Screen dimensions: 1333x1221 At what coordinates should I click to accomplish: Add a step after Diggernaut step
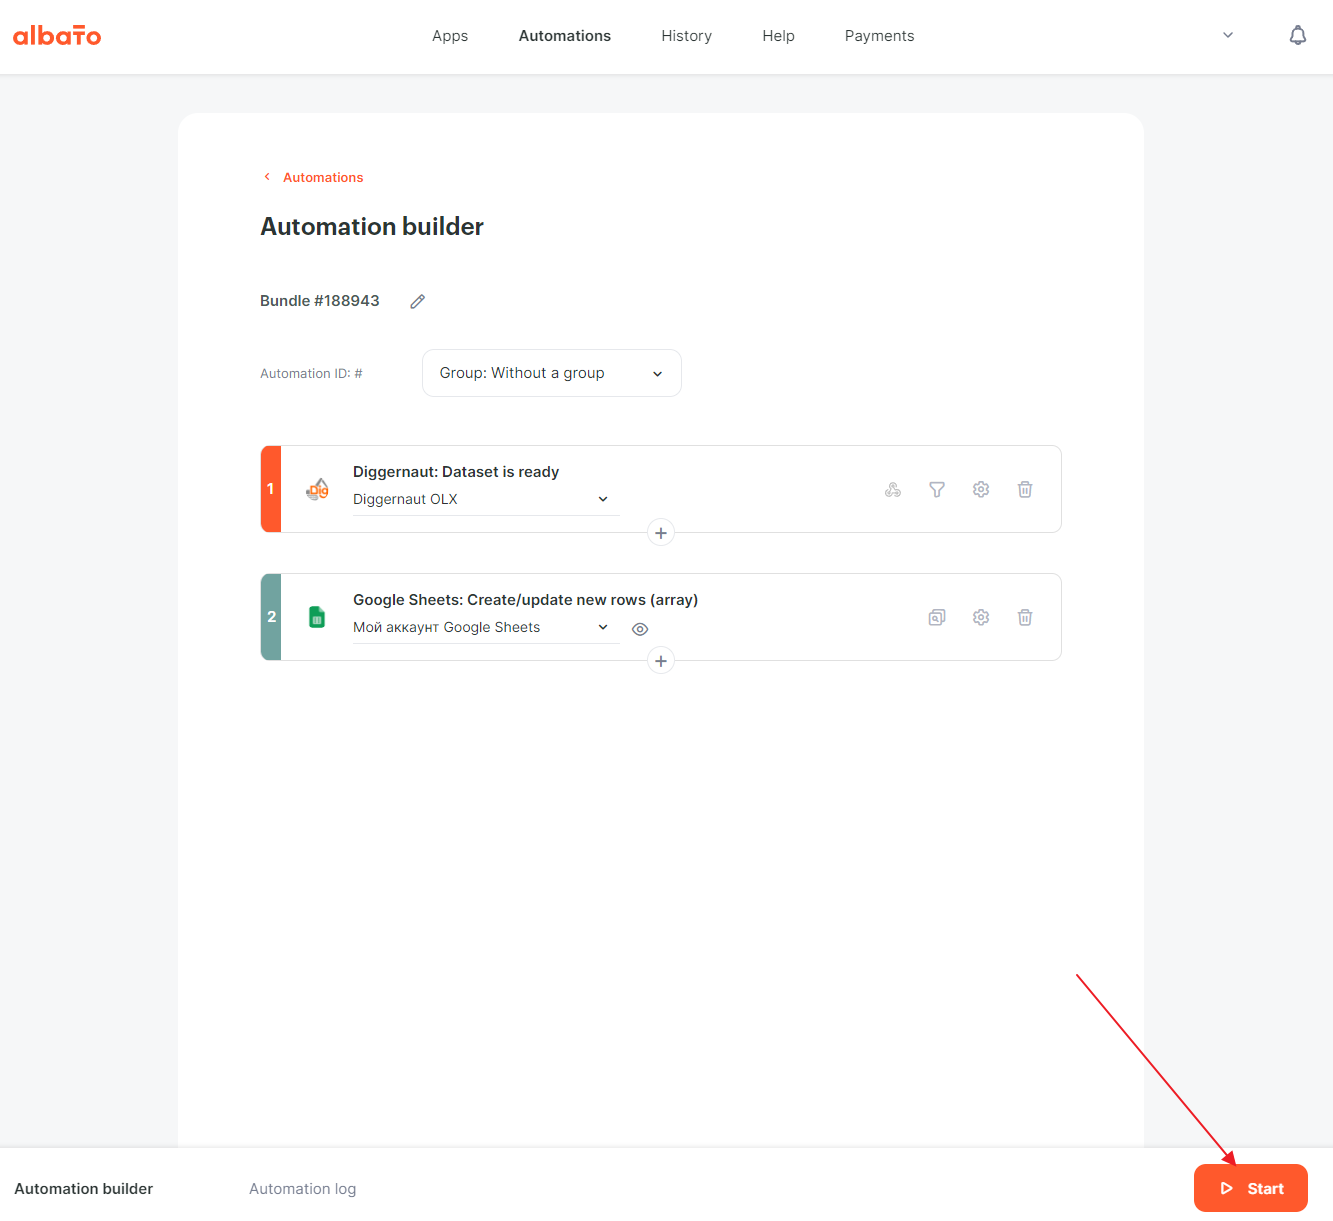click(x=661, y=533)
